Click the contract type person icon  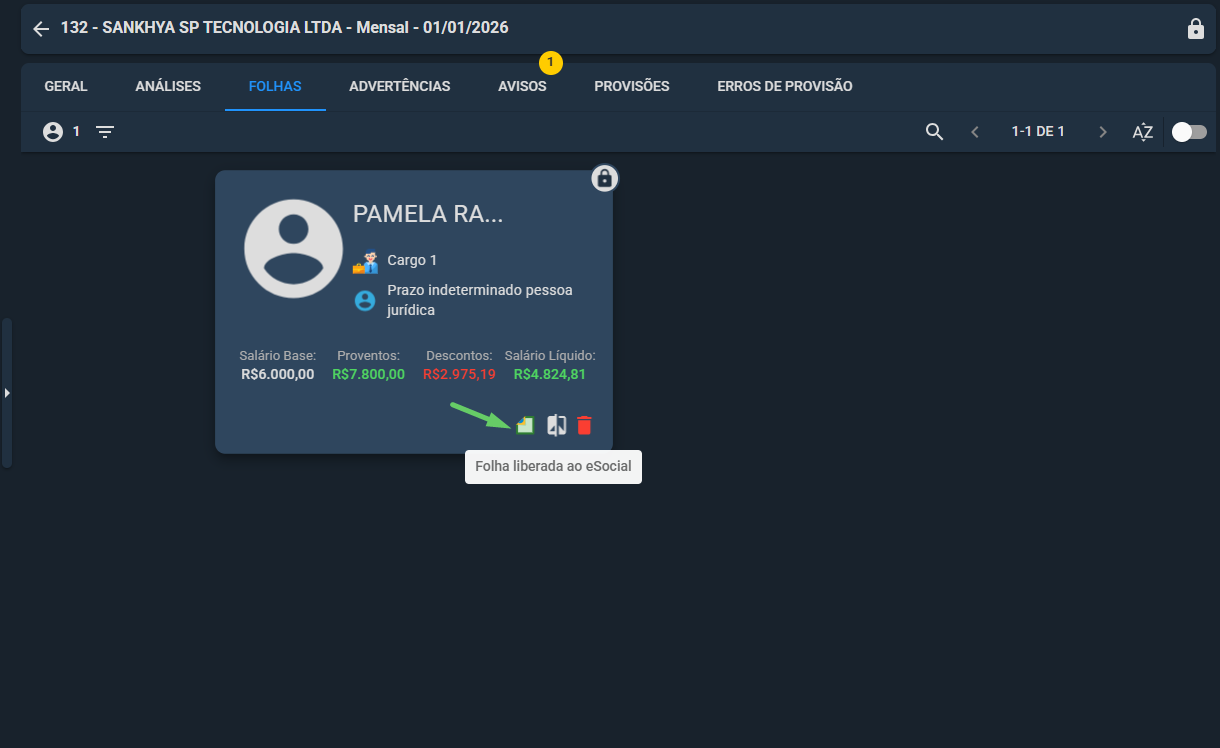point(365,300)
